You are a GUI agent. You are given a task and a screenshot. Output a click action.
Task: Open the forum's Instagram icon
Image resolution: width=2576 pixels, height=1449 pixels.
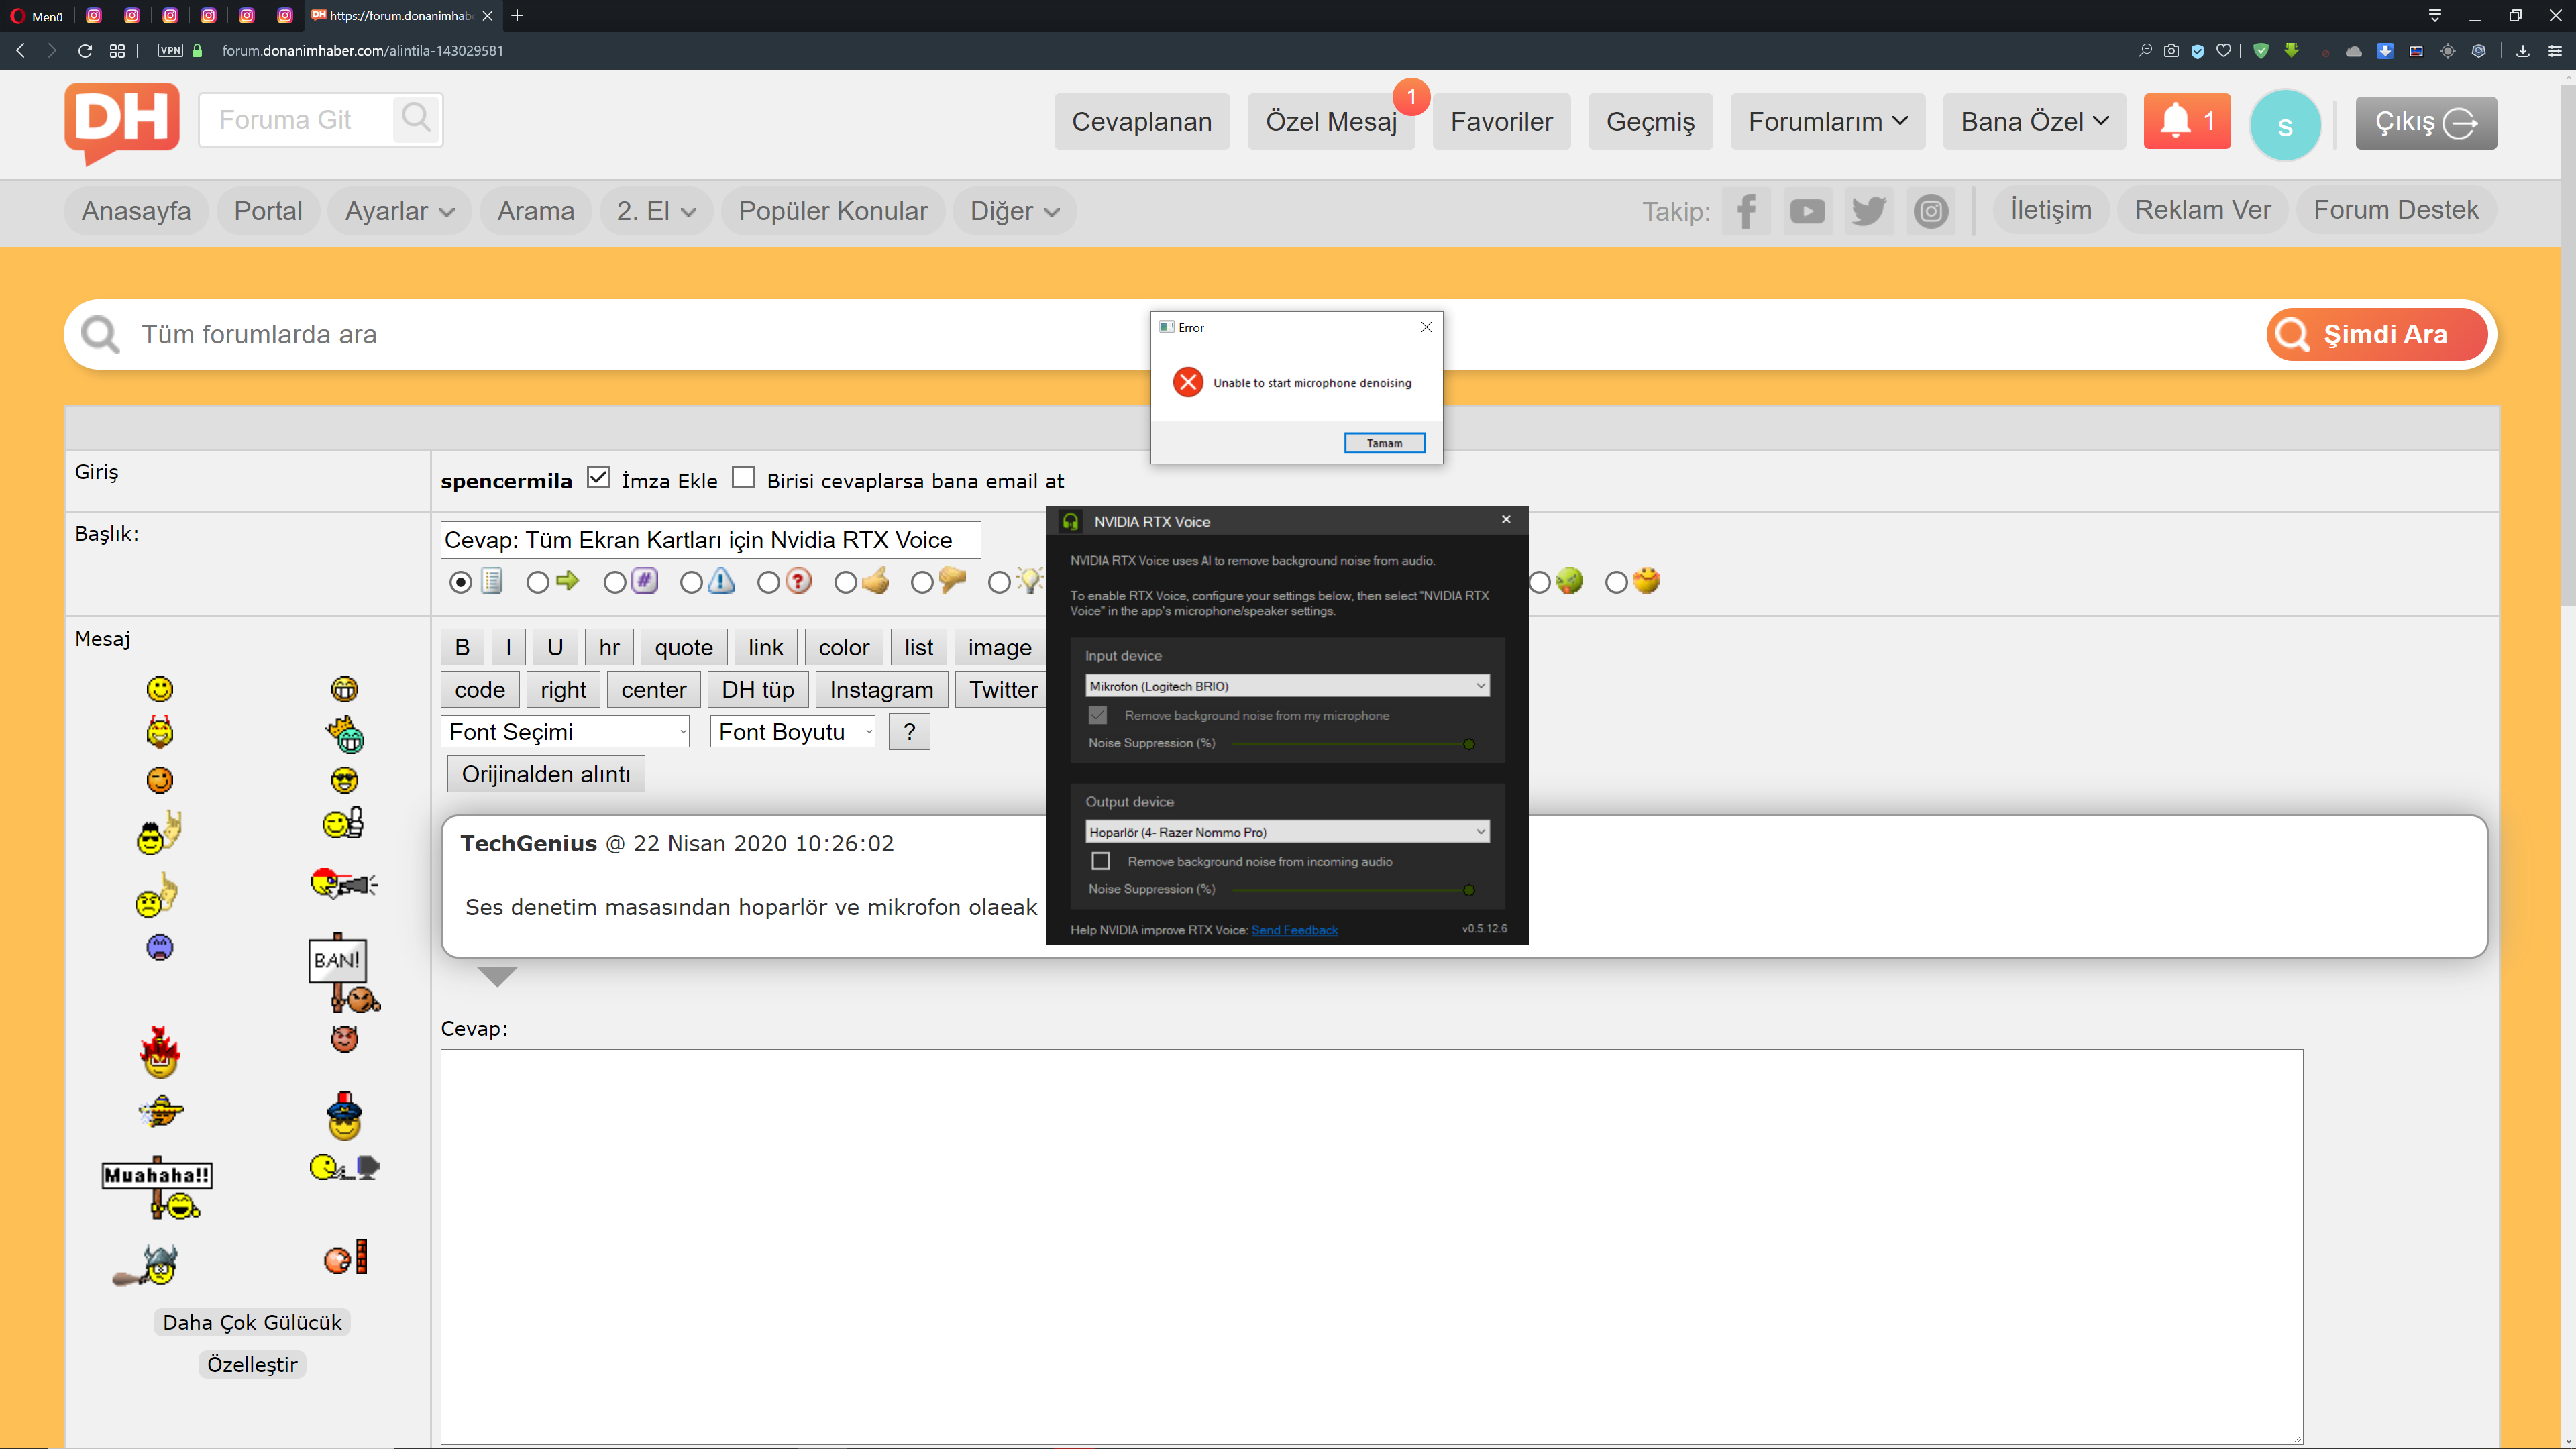[1931, 211]
